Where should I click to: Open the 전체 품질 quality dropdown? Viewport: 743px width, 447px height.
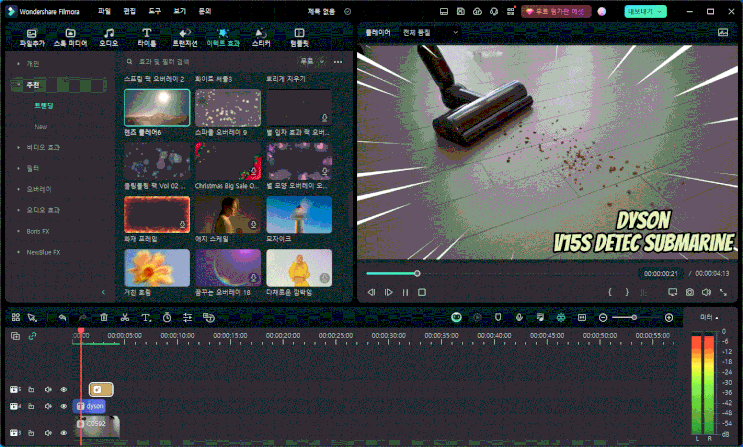(430, 32)
